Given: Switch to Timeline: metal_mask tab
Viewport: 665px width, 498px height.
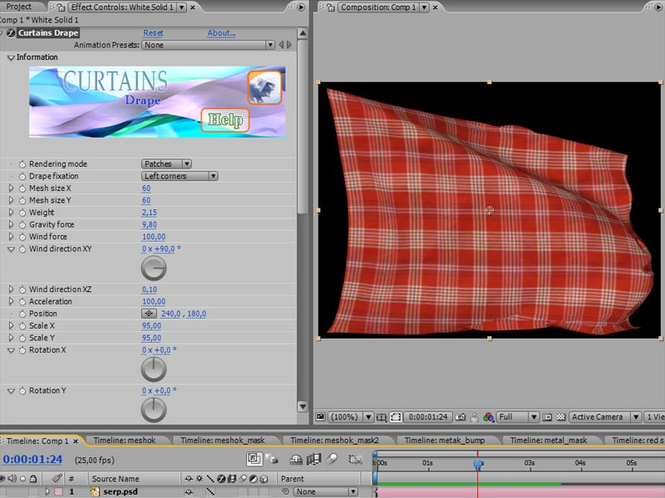Looking at the screenshot, I should [548, 441].
